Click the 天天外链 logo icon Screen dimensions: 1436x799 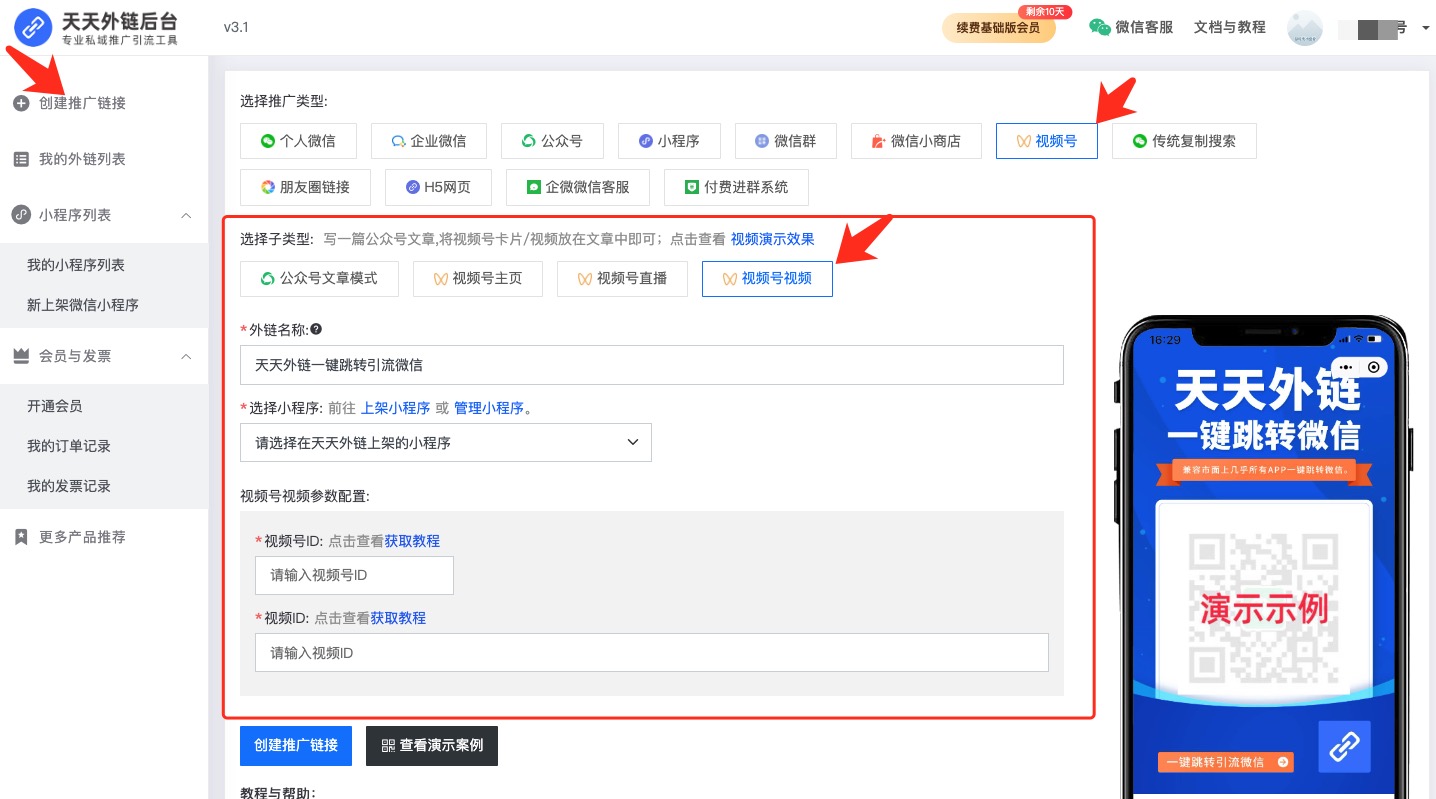point(34,27)
